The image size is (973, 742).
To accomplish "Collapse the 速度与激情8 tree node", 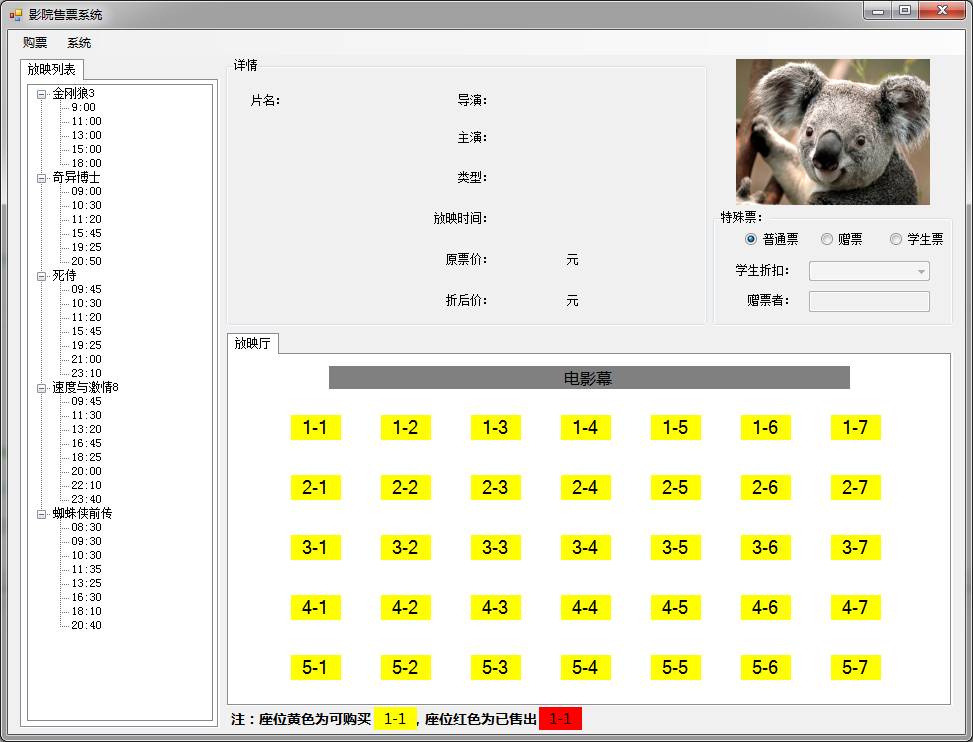I will pos(42,388).
